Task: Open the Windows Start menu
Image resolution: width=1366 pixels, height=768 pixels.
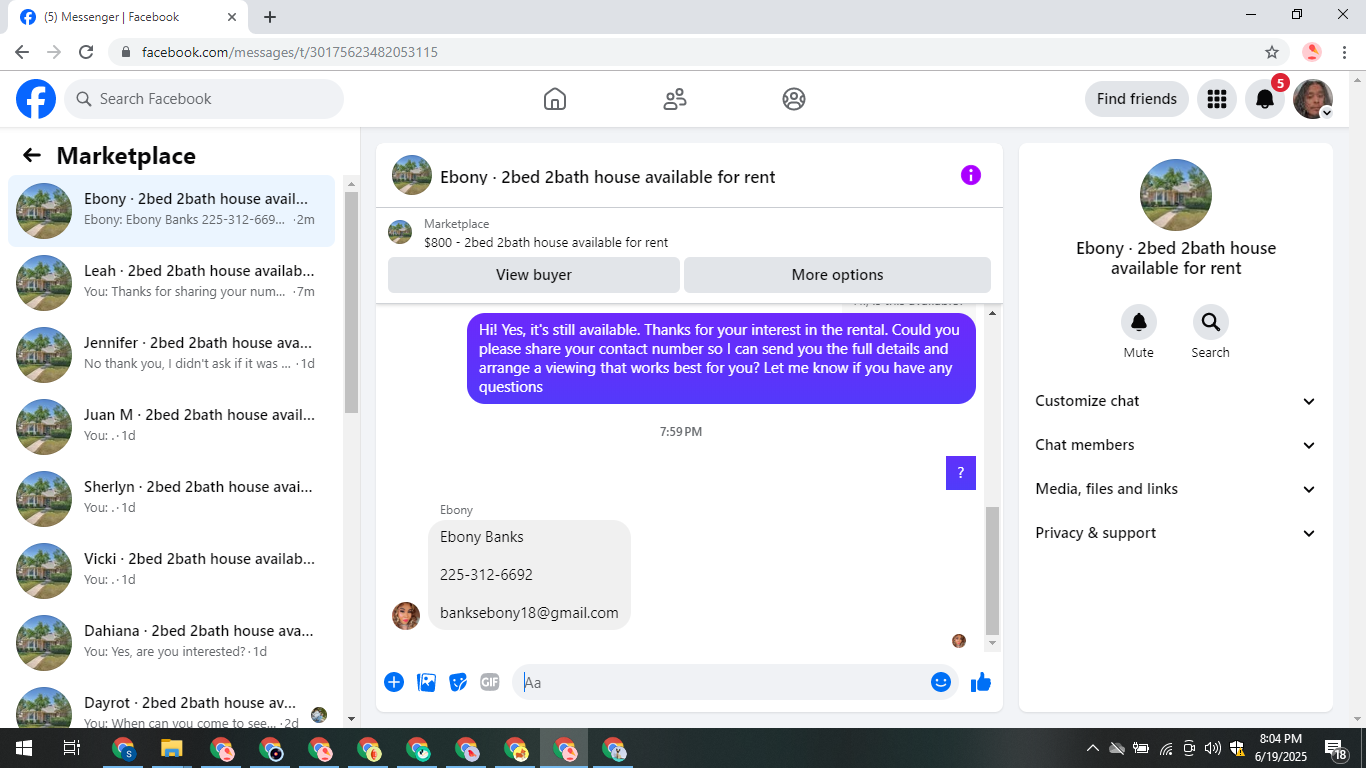Action: pos(23,748)
